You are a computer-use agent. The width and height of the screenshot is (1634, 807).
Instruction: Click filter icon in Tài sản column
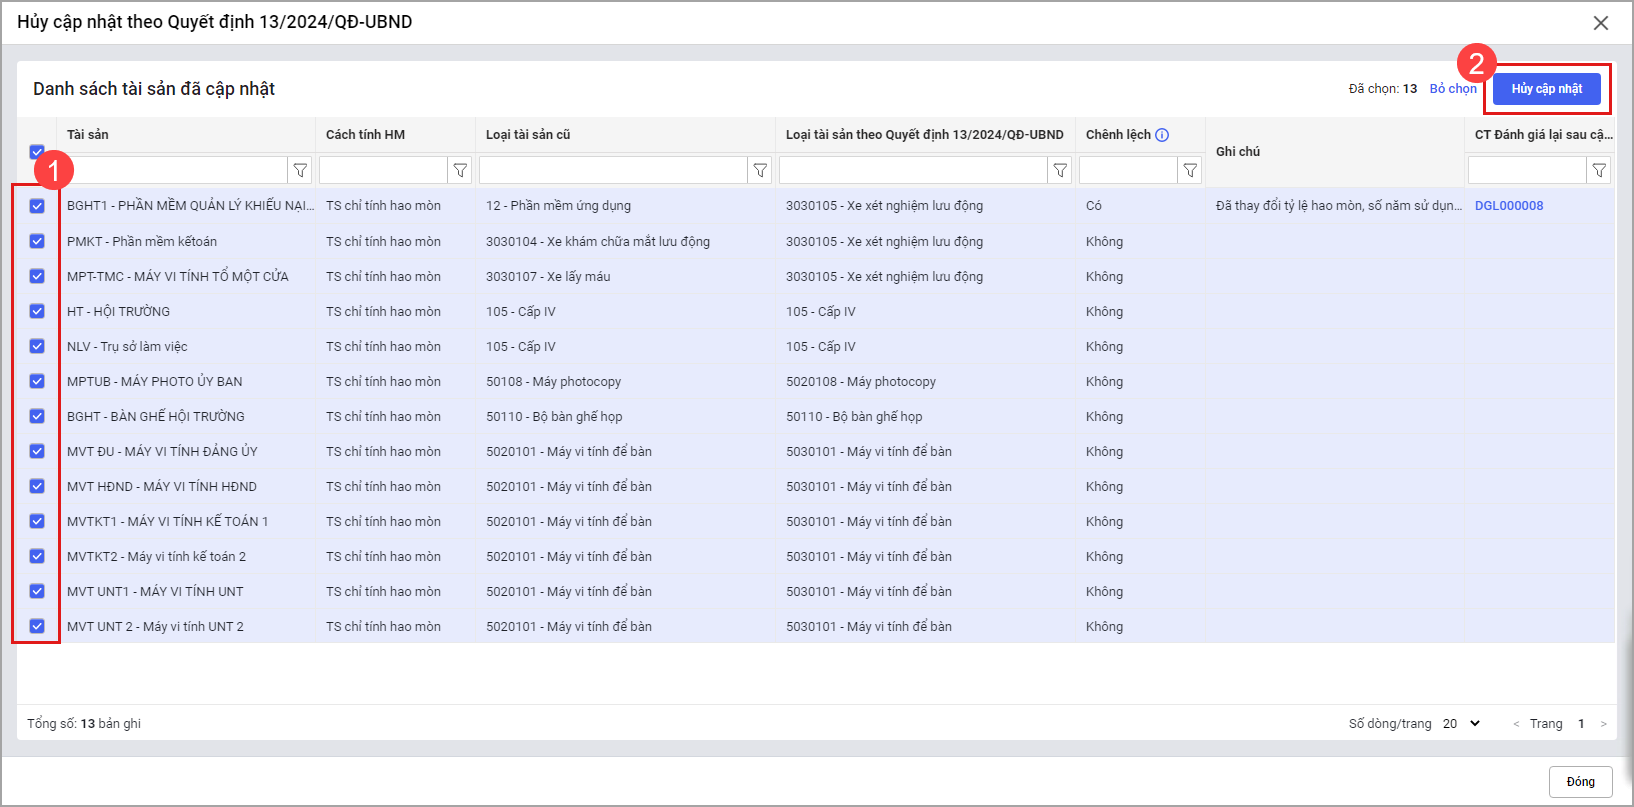pos(300,171)
